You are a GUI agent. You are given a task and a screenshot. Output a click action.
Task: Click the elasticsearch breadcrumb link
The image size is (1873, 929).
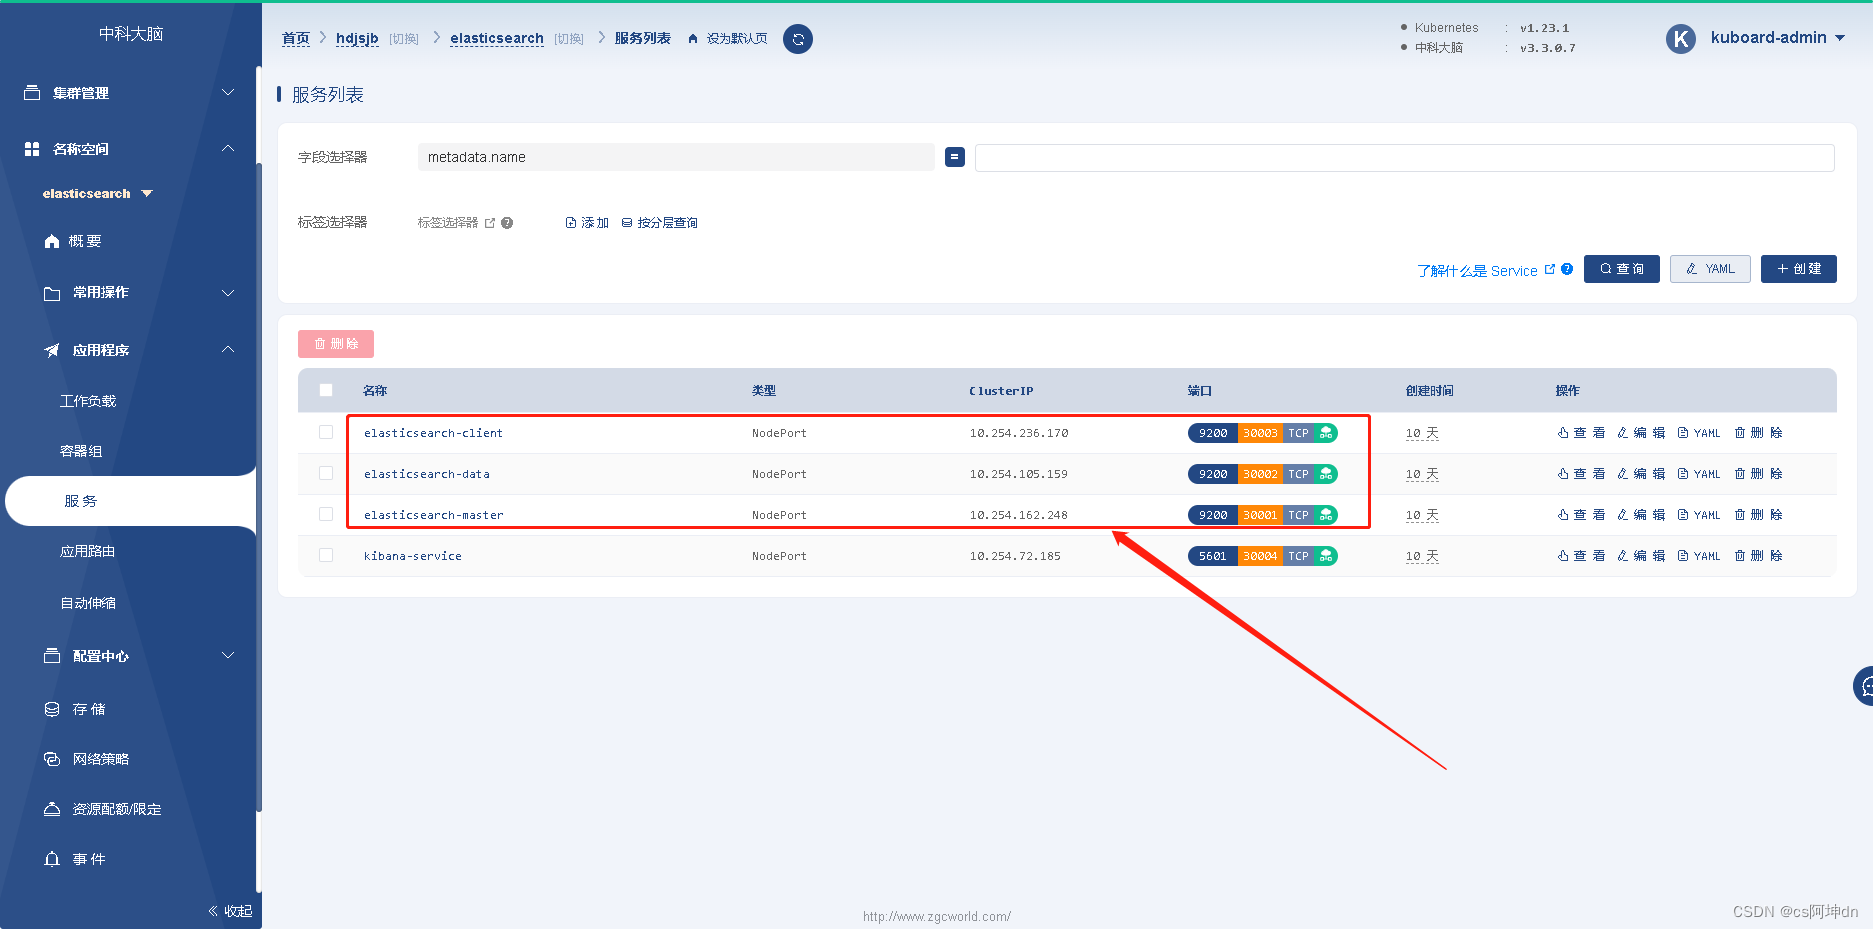497,38
